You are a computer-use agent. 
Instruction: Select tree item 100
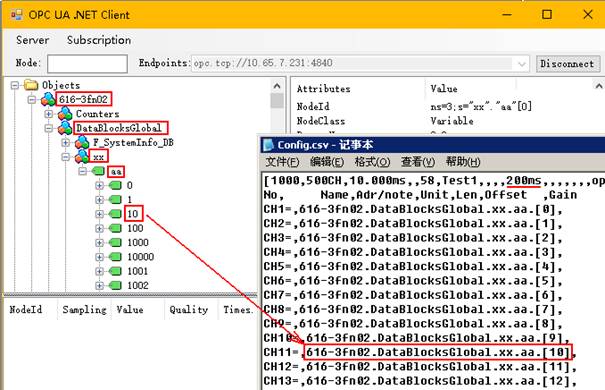point(135,228)
